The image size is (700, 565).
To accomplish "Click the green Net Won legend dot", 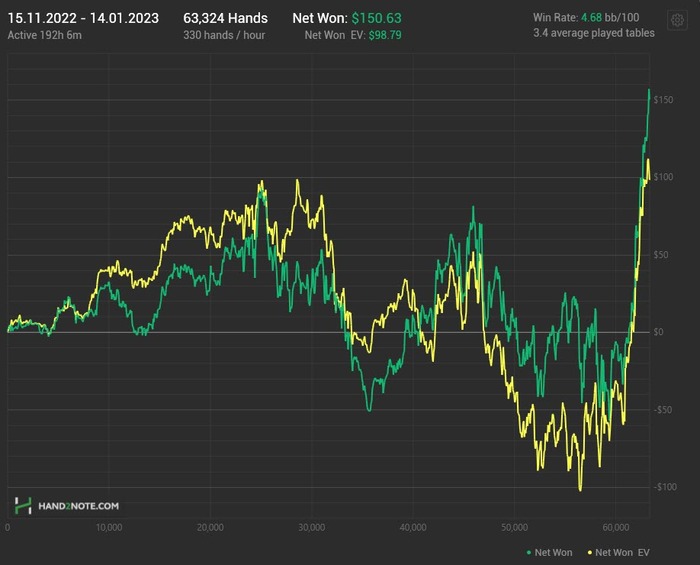I will [x=529, y=553].
